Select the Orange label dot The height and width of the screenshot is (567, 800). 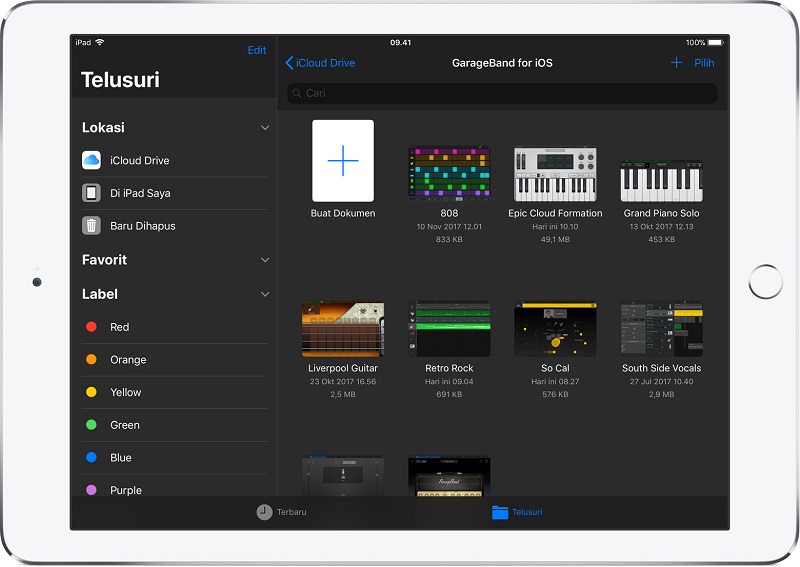pos(91,359)
